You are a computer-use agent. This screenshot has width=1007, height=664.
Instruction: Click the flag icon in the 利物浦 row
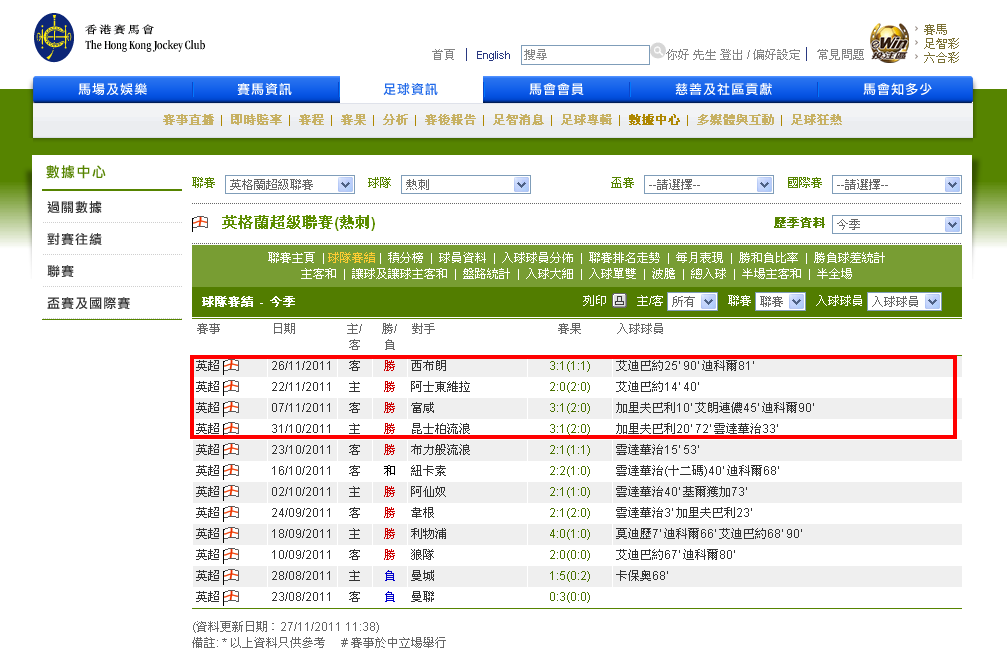(231, 534)
